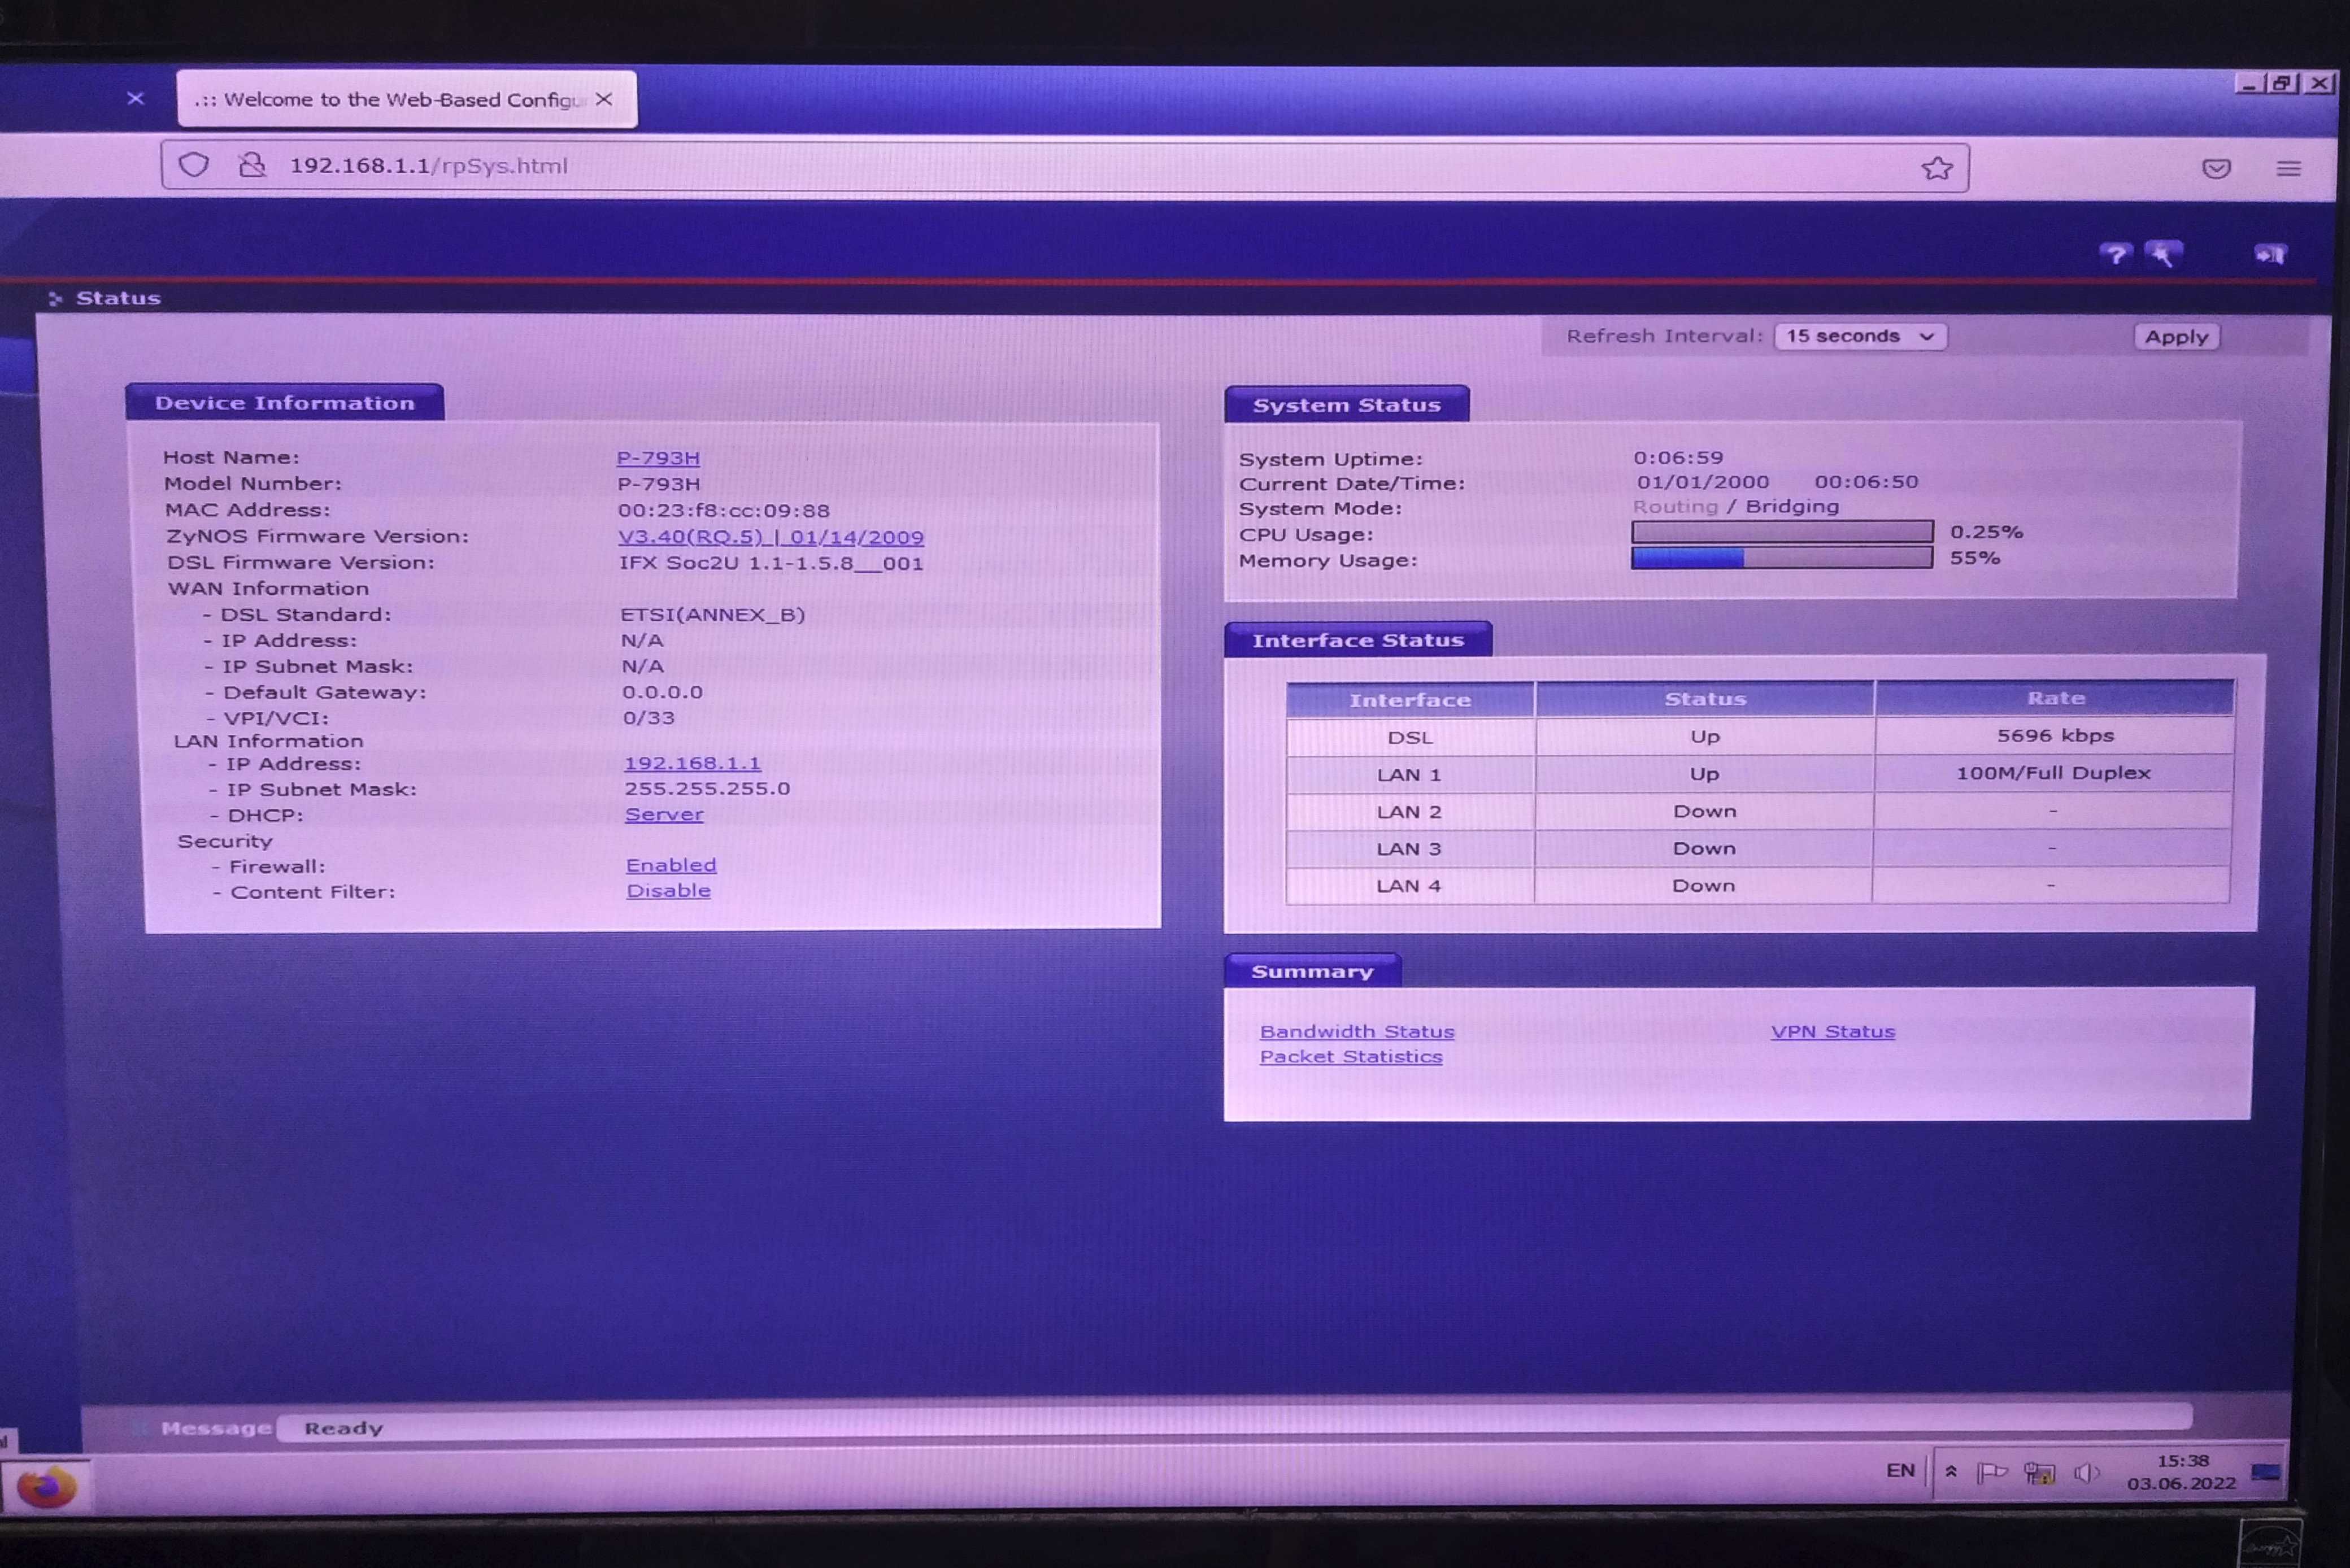Viewport: 2350px width, 1568px height.
Task: Expand the Device Information host name link
Action: pyautogui.click(x=656, y=457)
